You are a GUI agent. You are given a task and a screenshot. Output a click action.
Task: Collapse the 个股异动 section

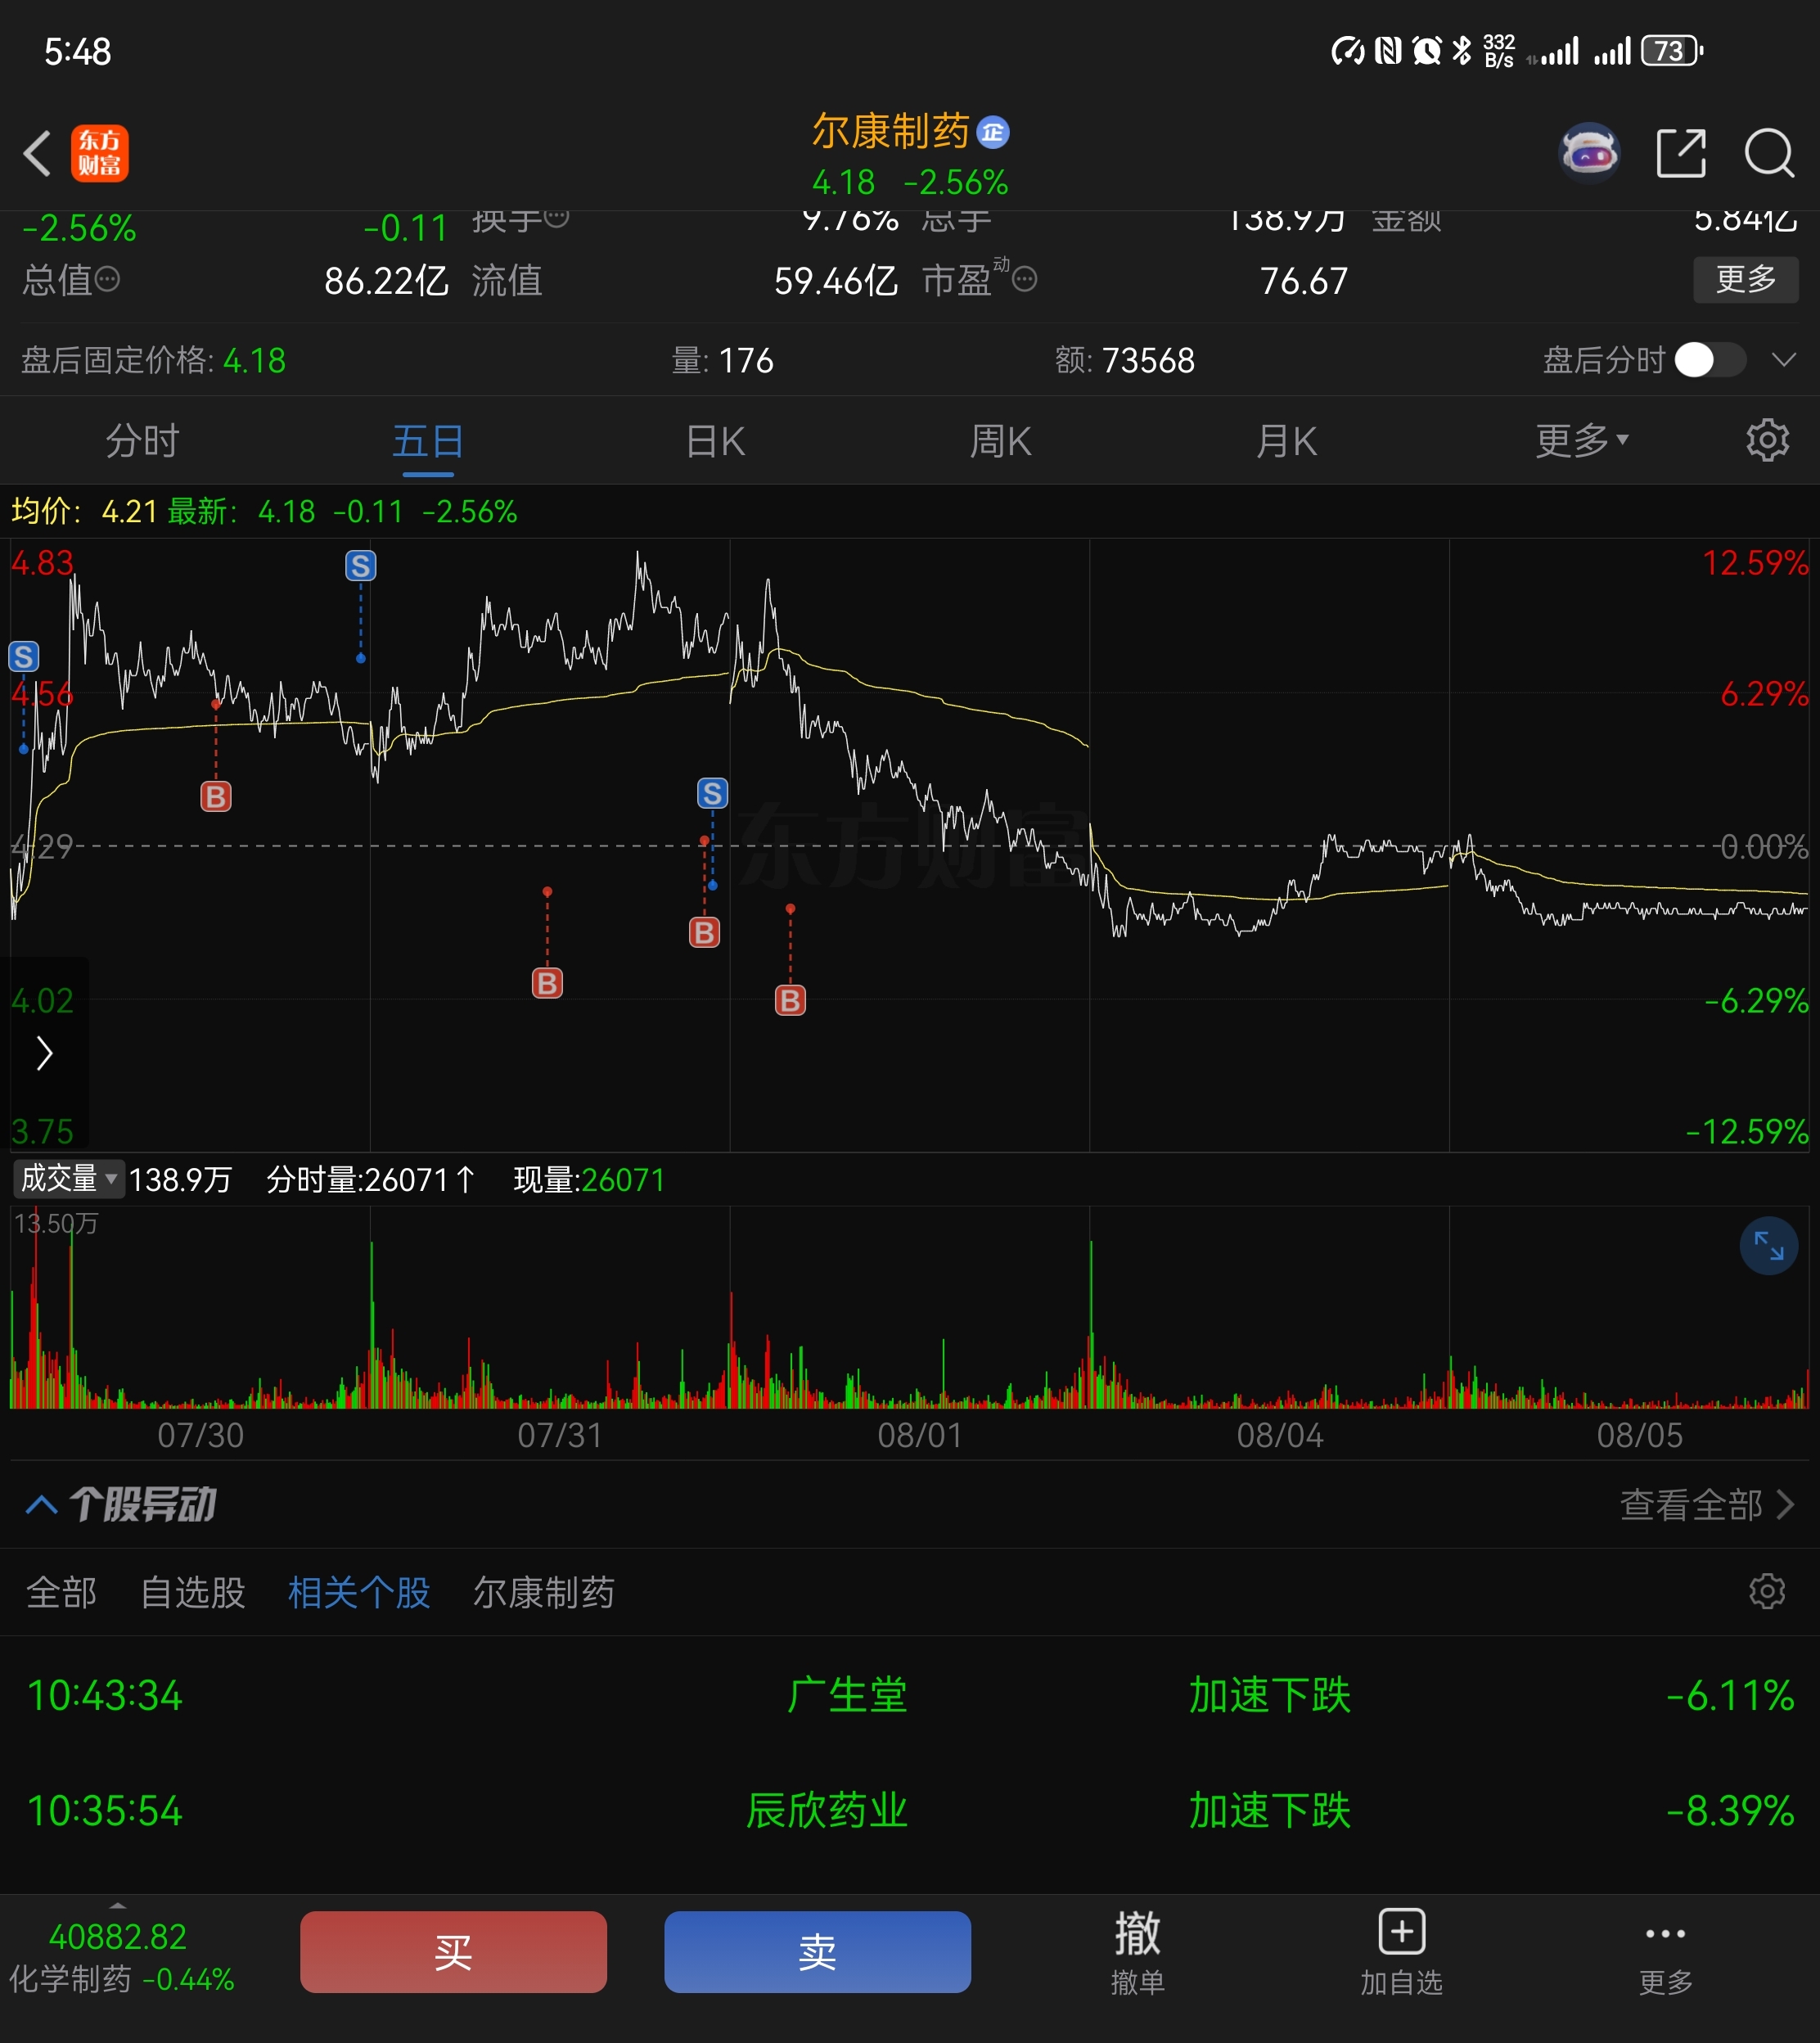(41, 1504)
